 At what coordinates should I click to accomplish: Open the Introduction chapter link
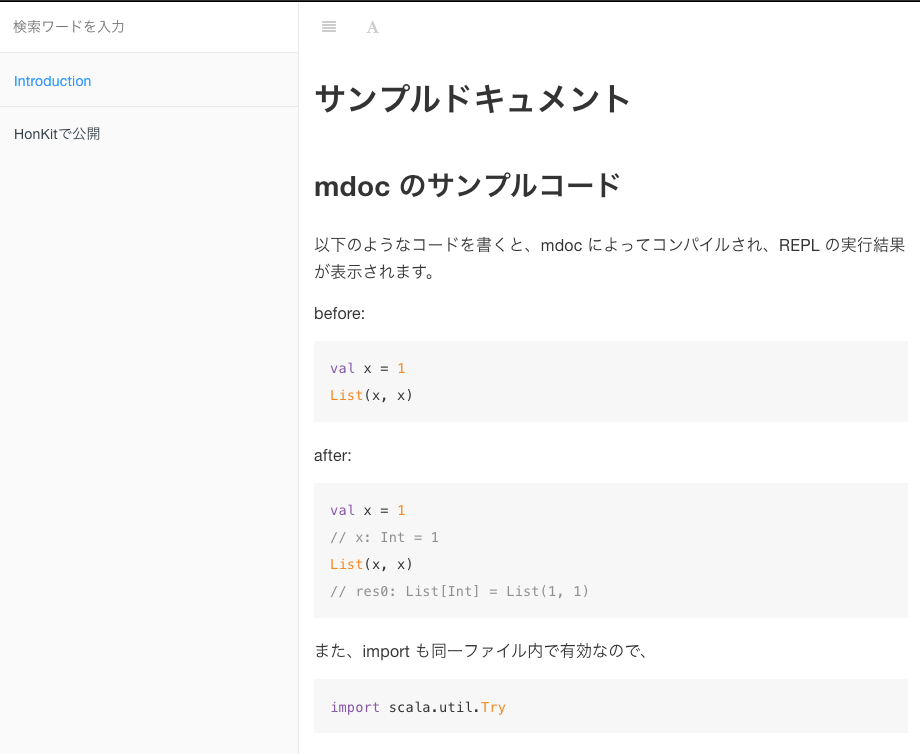pos(53,81)
